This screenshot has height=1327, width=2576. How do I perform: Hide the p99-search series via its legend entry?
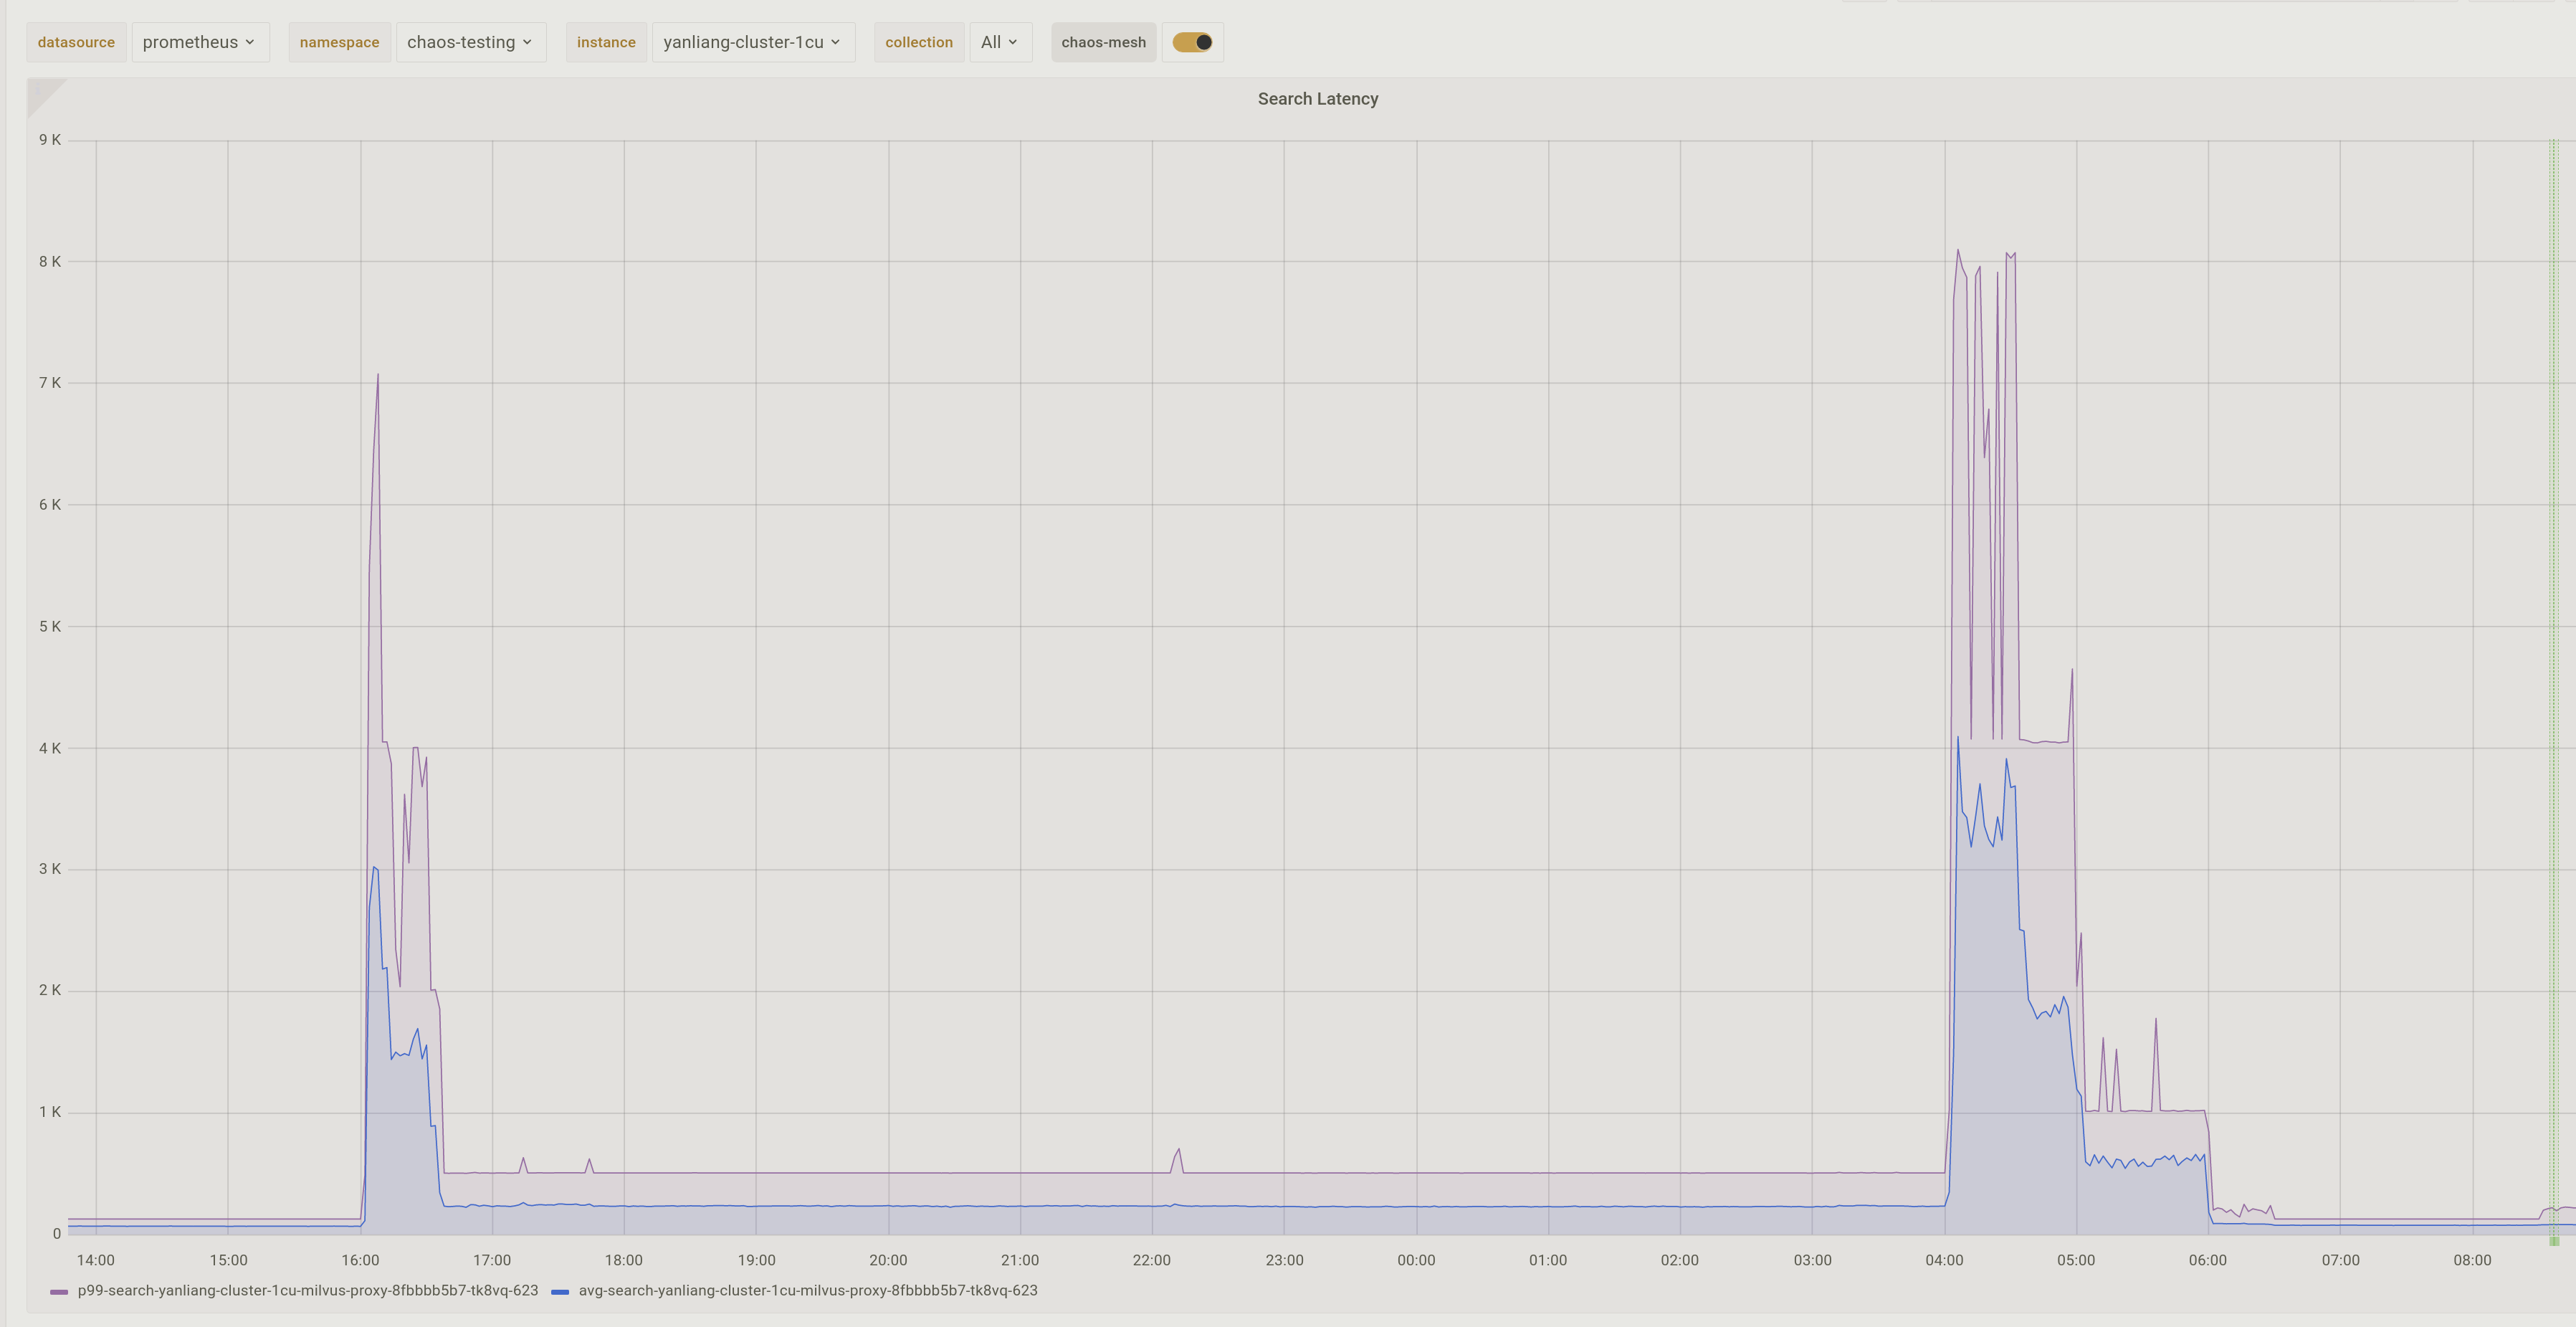[x=307, y=1291]
